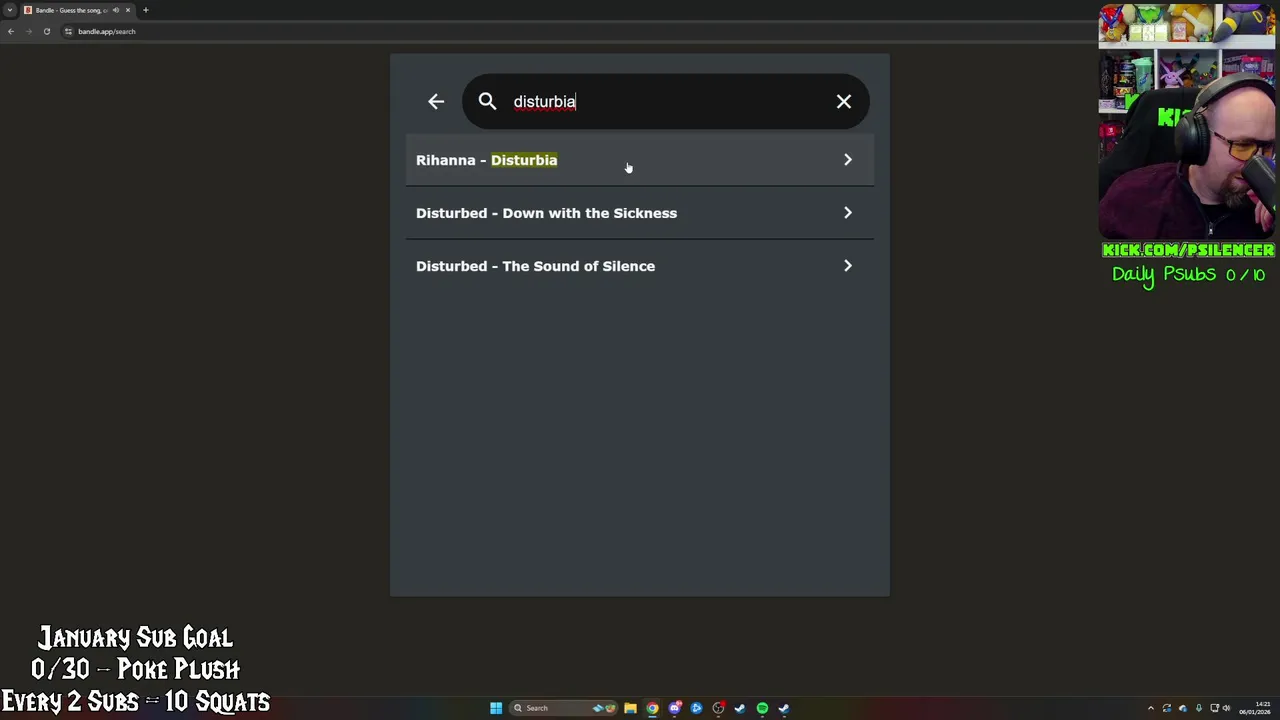Open the Chrome tab search dropdown
The width and height of the screenshot is (1280, 720).
(10, 10)
